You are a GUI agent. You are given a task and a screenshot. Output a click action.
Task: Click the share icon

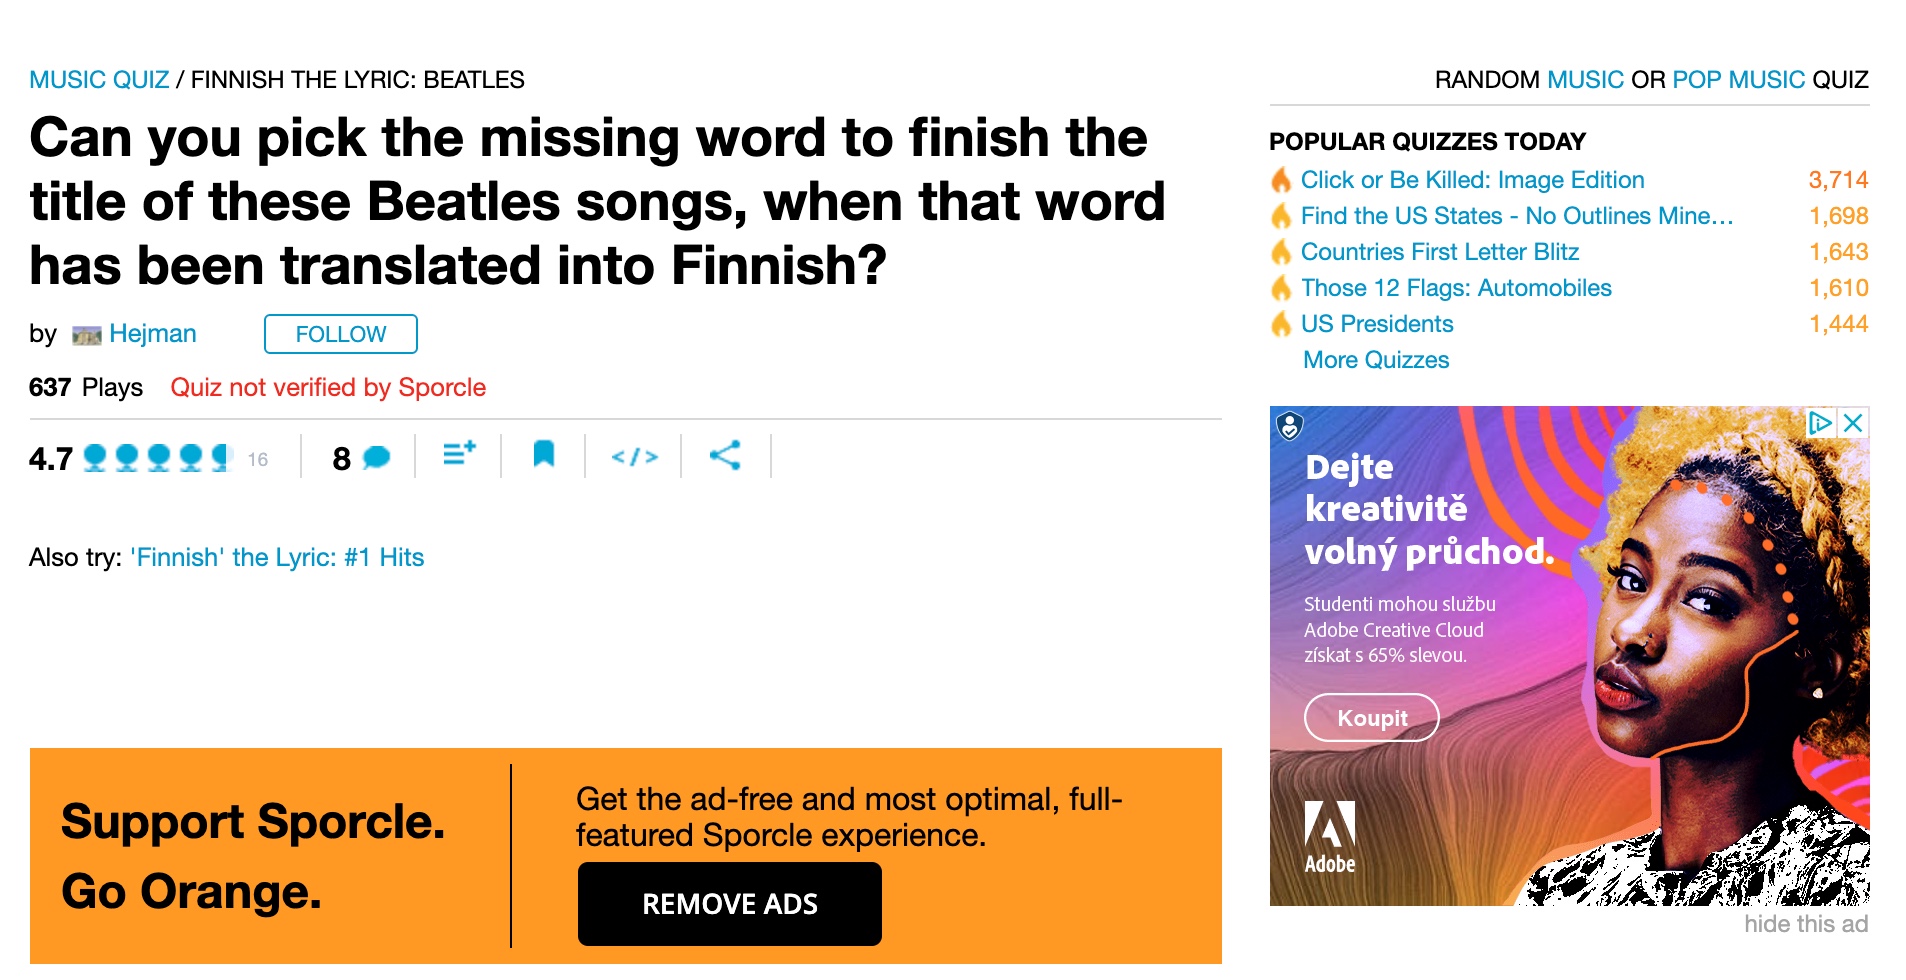click(x=725, y=456)
